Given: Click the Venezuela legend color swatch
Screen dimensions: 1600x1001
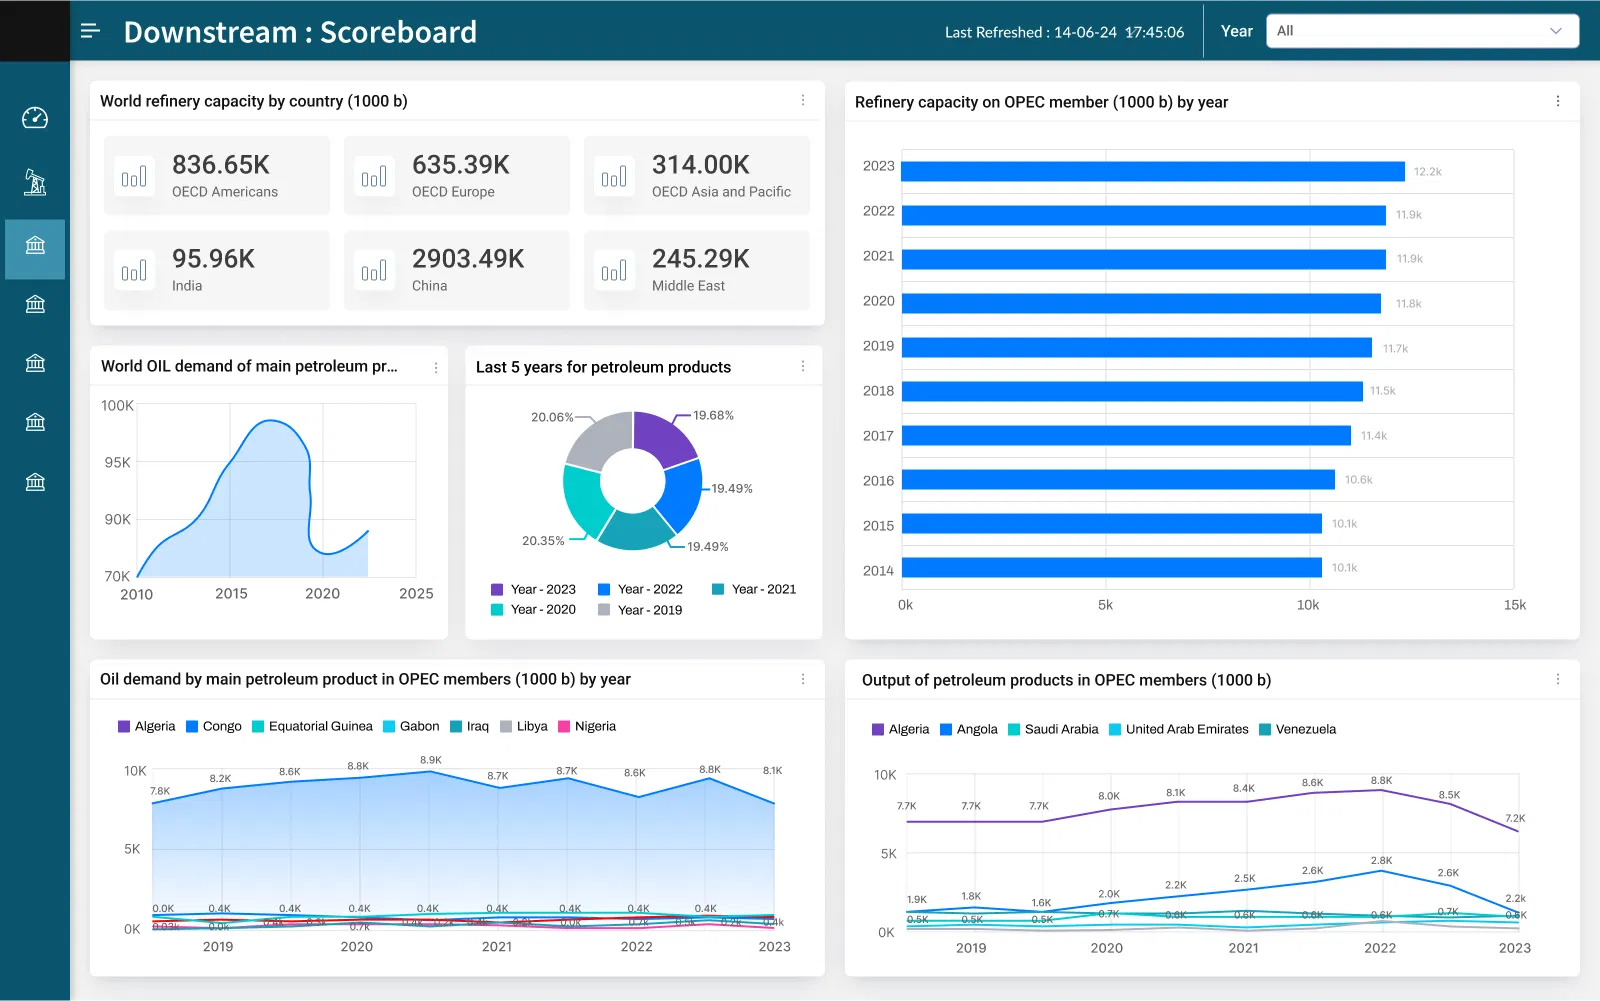Looking at the screenshot, I should coord(1265,729).
